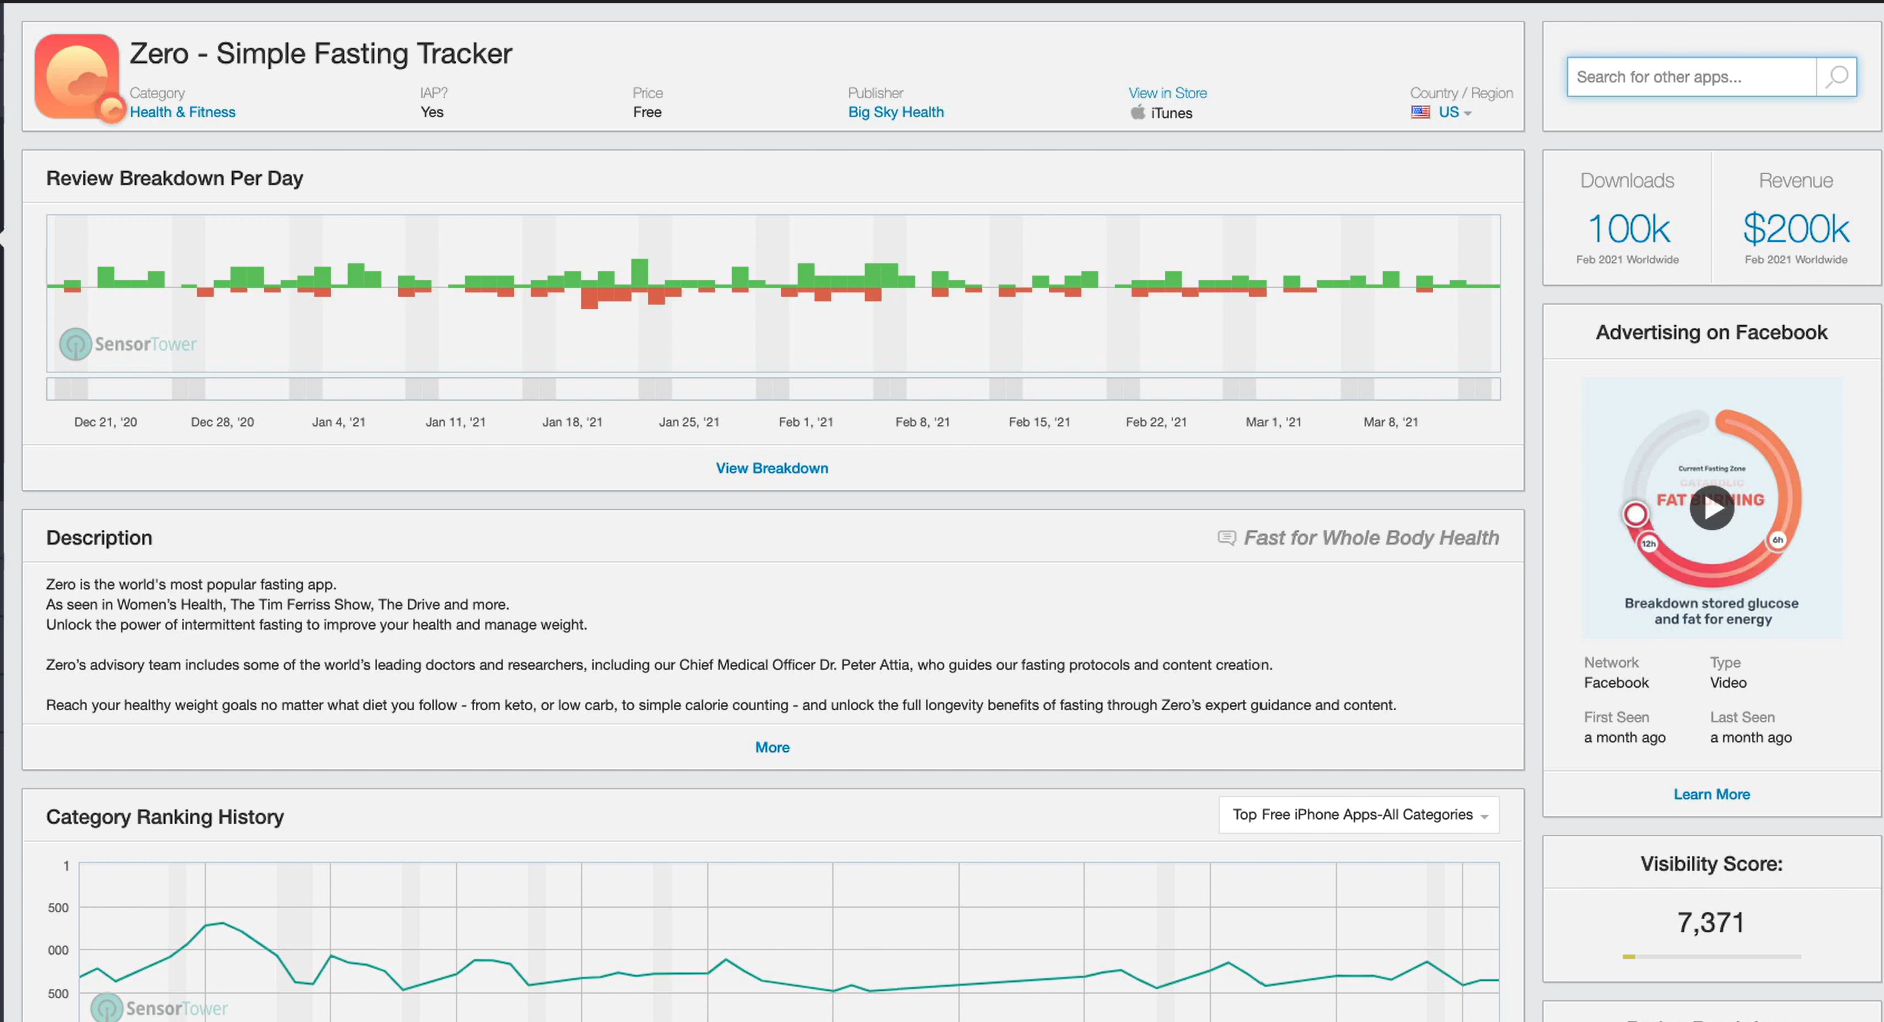Click the View in Store link

(x=1167, y=93)
